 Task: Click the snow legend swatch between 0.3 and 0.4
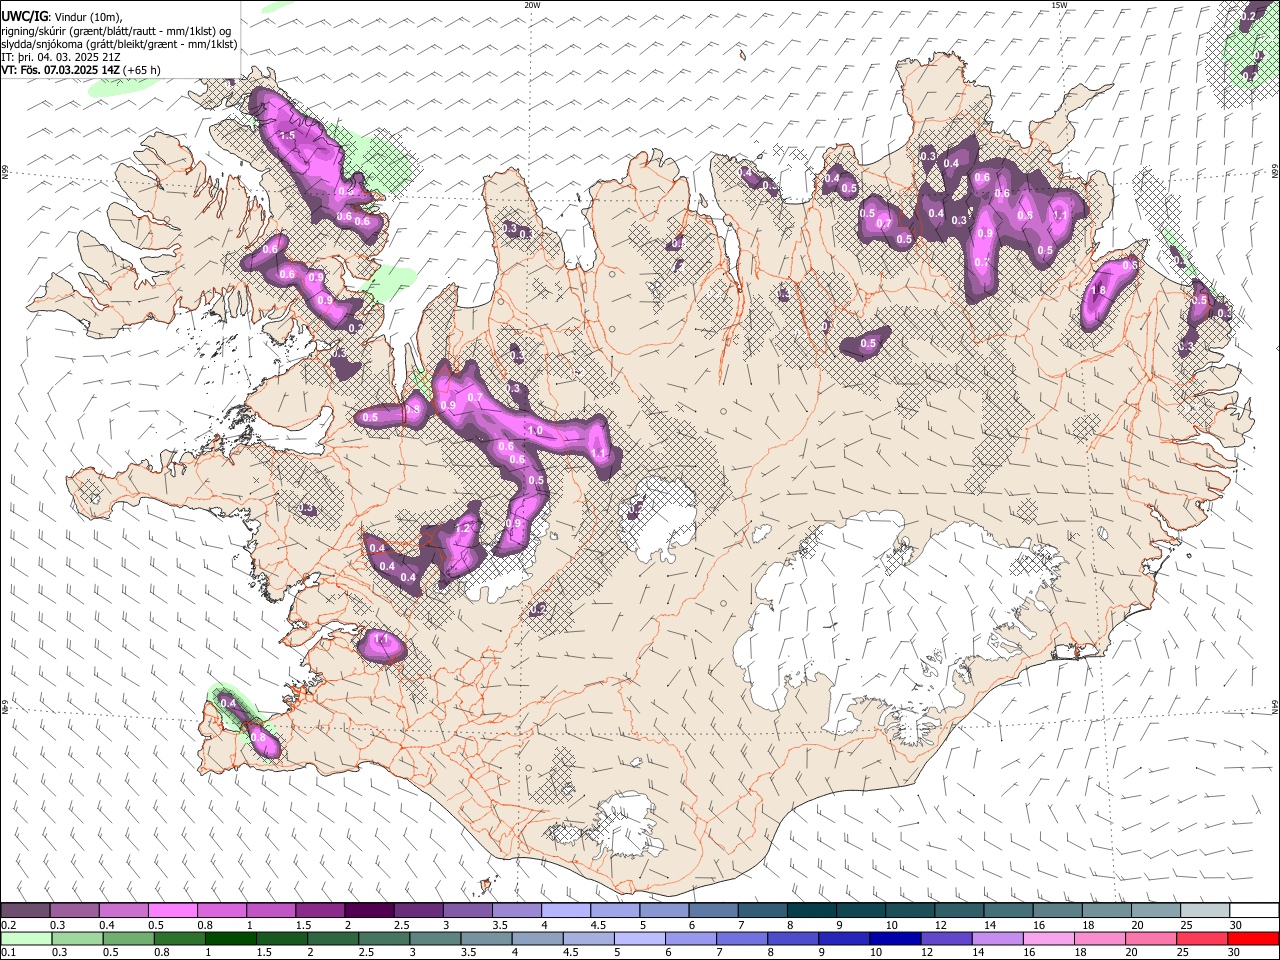pos(75,910)
